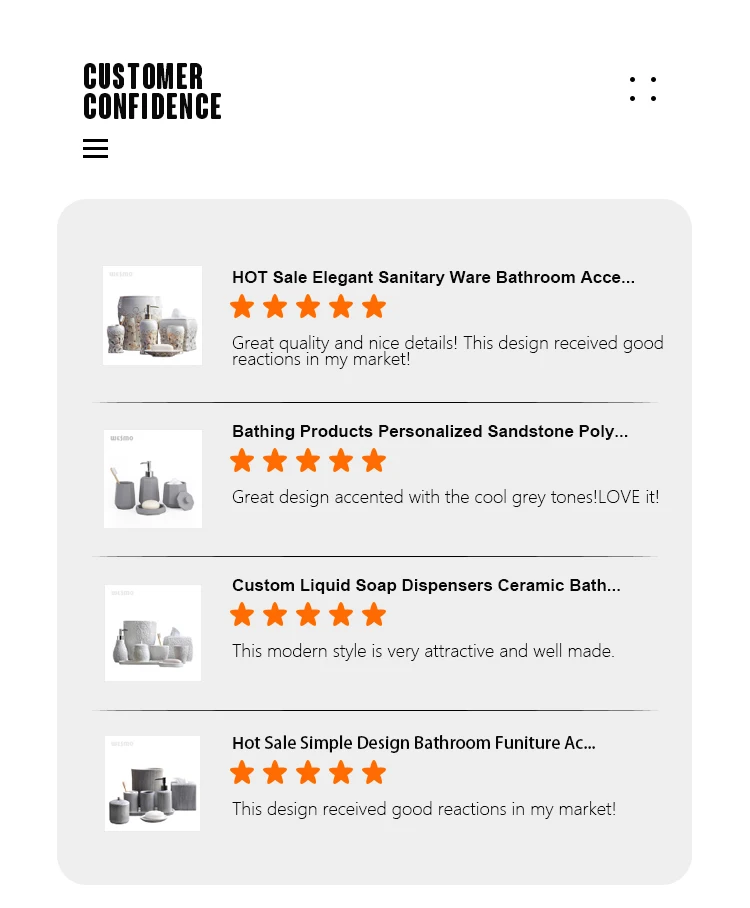Viewport: 750px width, 908px height.
Task: Click review text 'Great quality and nice details'
Action: (447, 350)
